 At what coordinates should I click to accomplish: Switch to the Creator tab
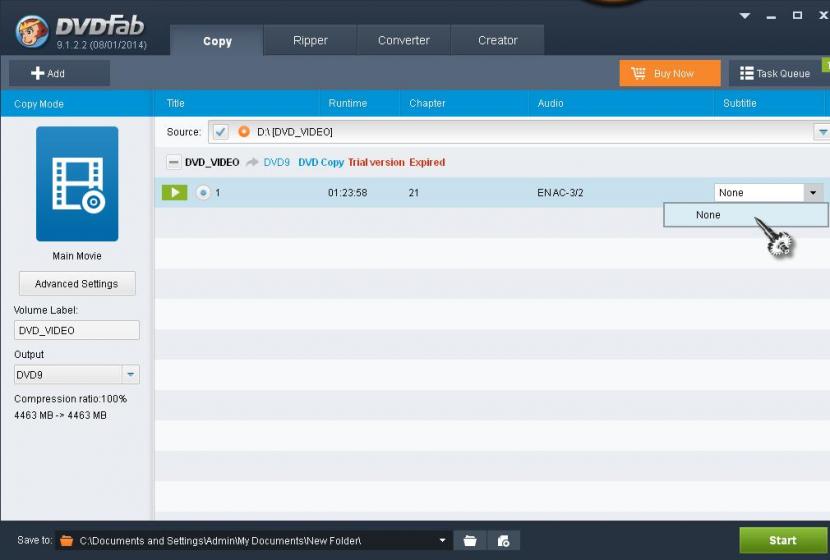tap(498, 40)
